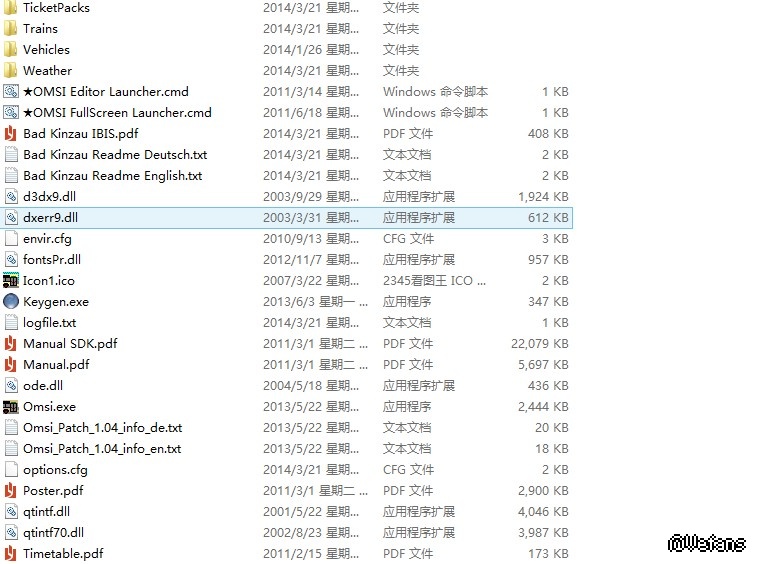
Task: Select file name "Manual.pdf"
Action: pyautogui.click(x=56, y=365)
